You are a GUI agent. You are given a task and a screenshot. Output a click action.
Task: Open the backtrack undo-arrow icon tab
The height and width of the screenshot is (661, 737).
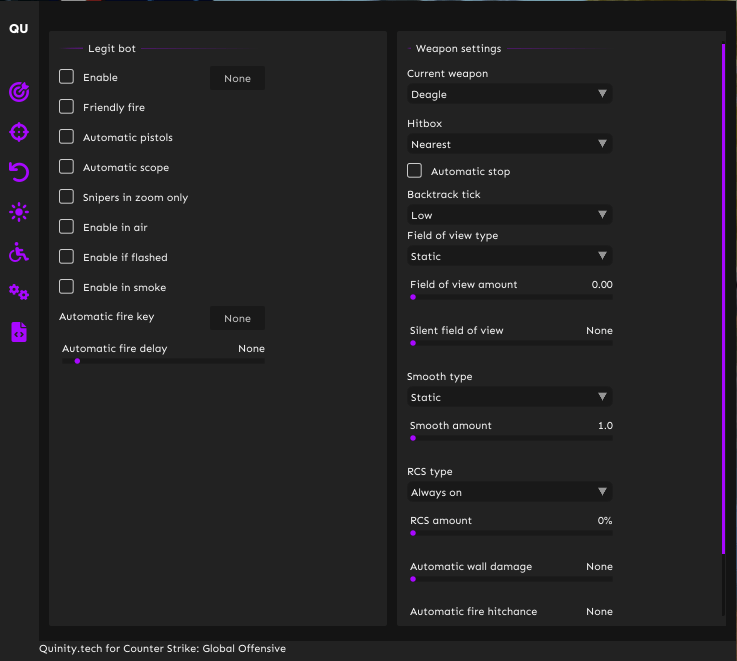pyautogui.click(x=19, y=172)
